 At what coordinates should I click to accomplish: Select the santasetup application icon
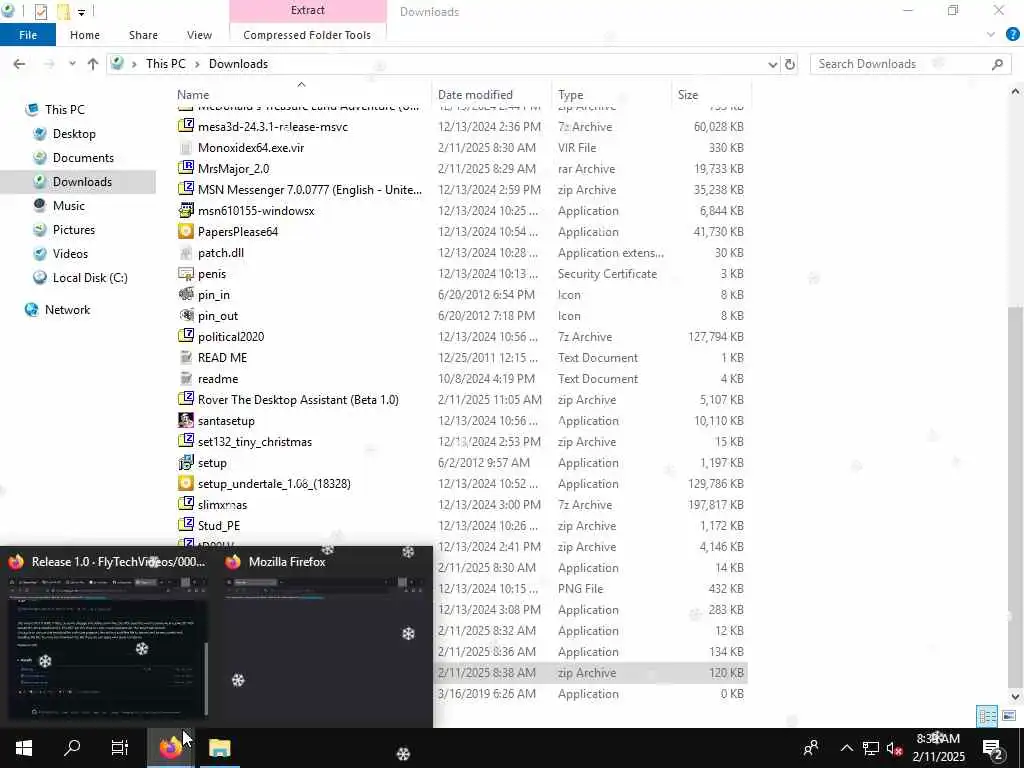click(x=186, y=421)
